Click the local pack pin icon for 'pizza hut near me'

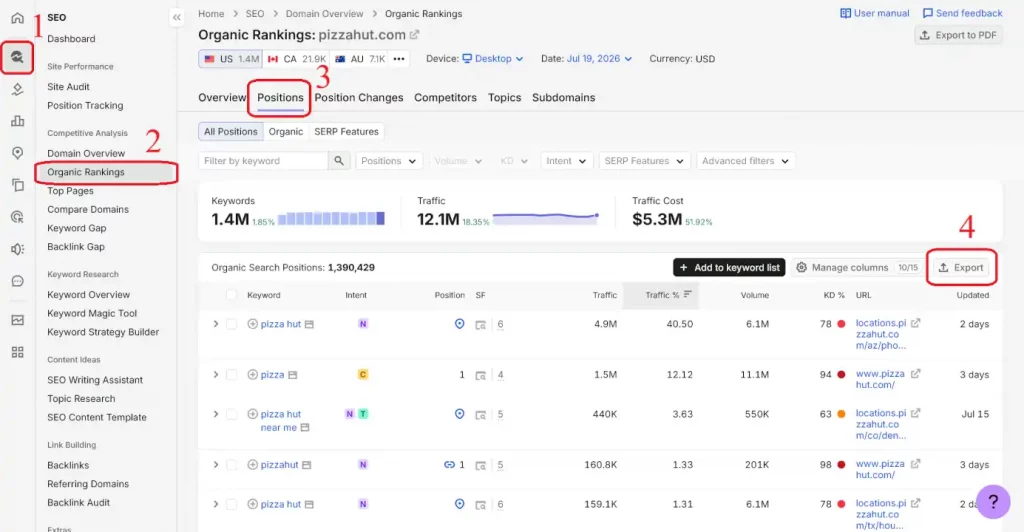[x=460, y=414]
